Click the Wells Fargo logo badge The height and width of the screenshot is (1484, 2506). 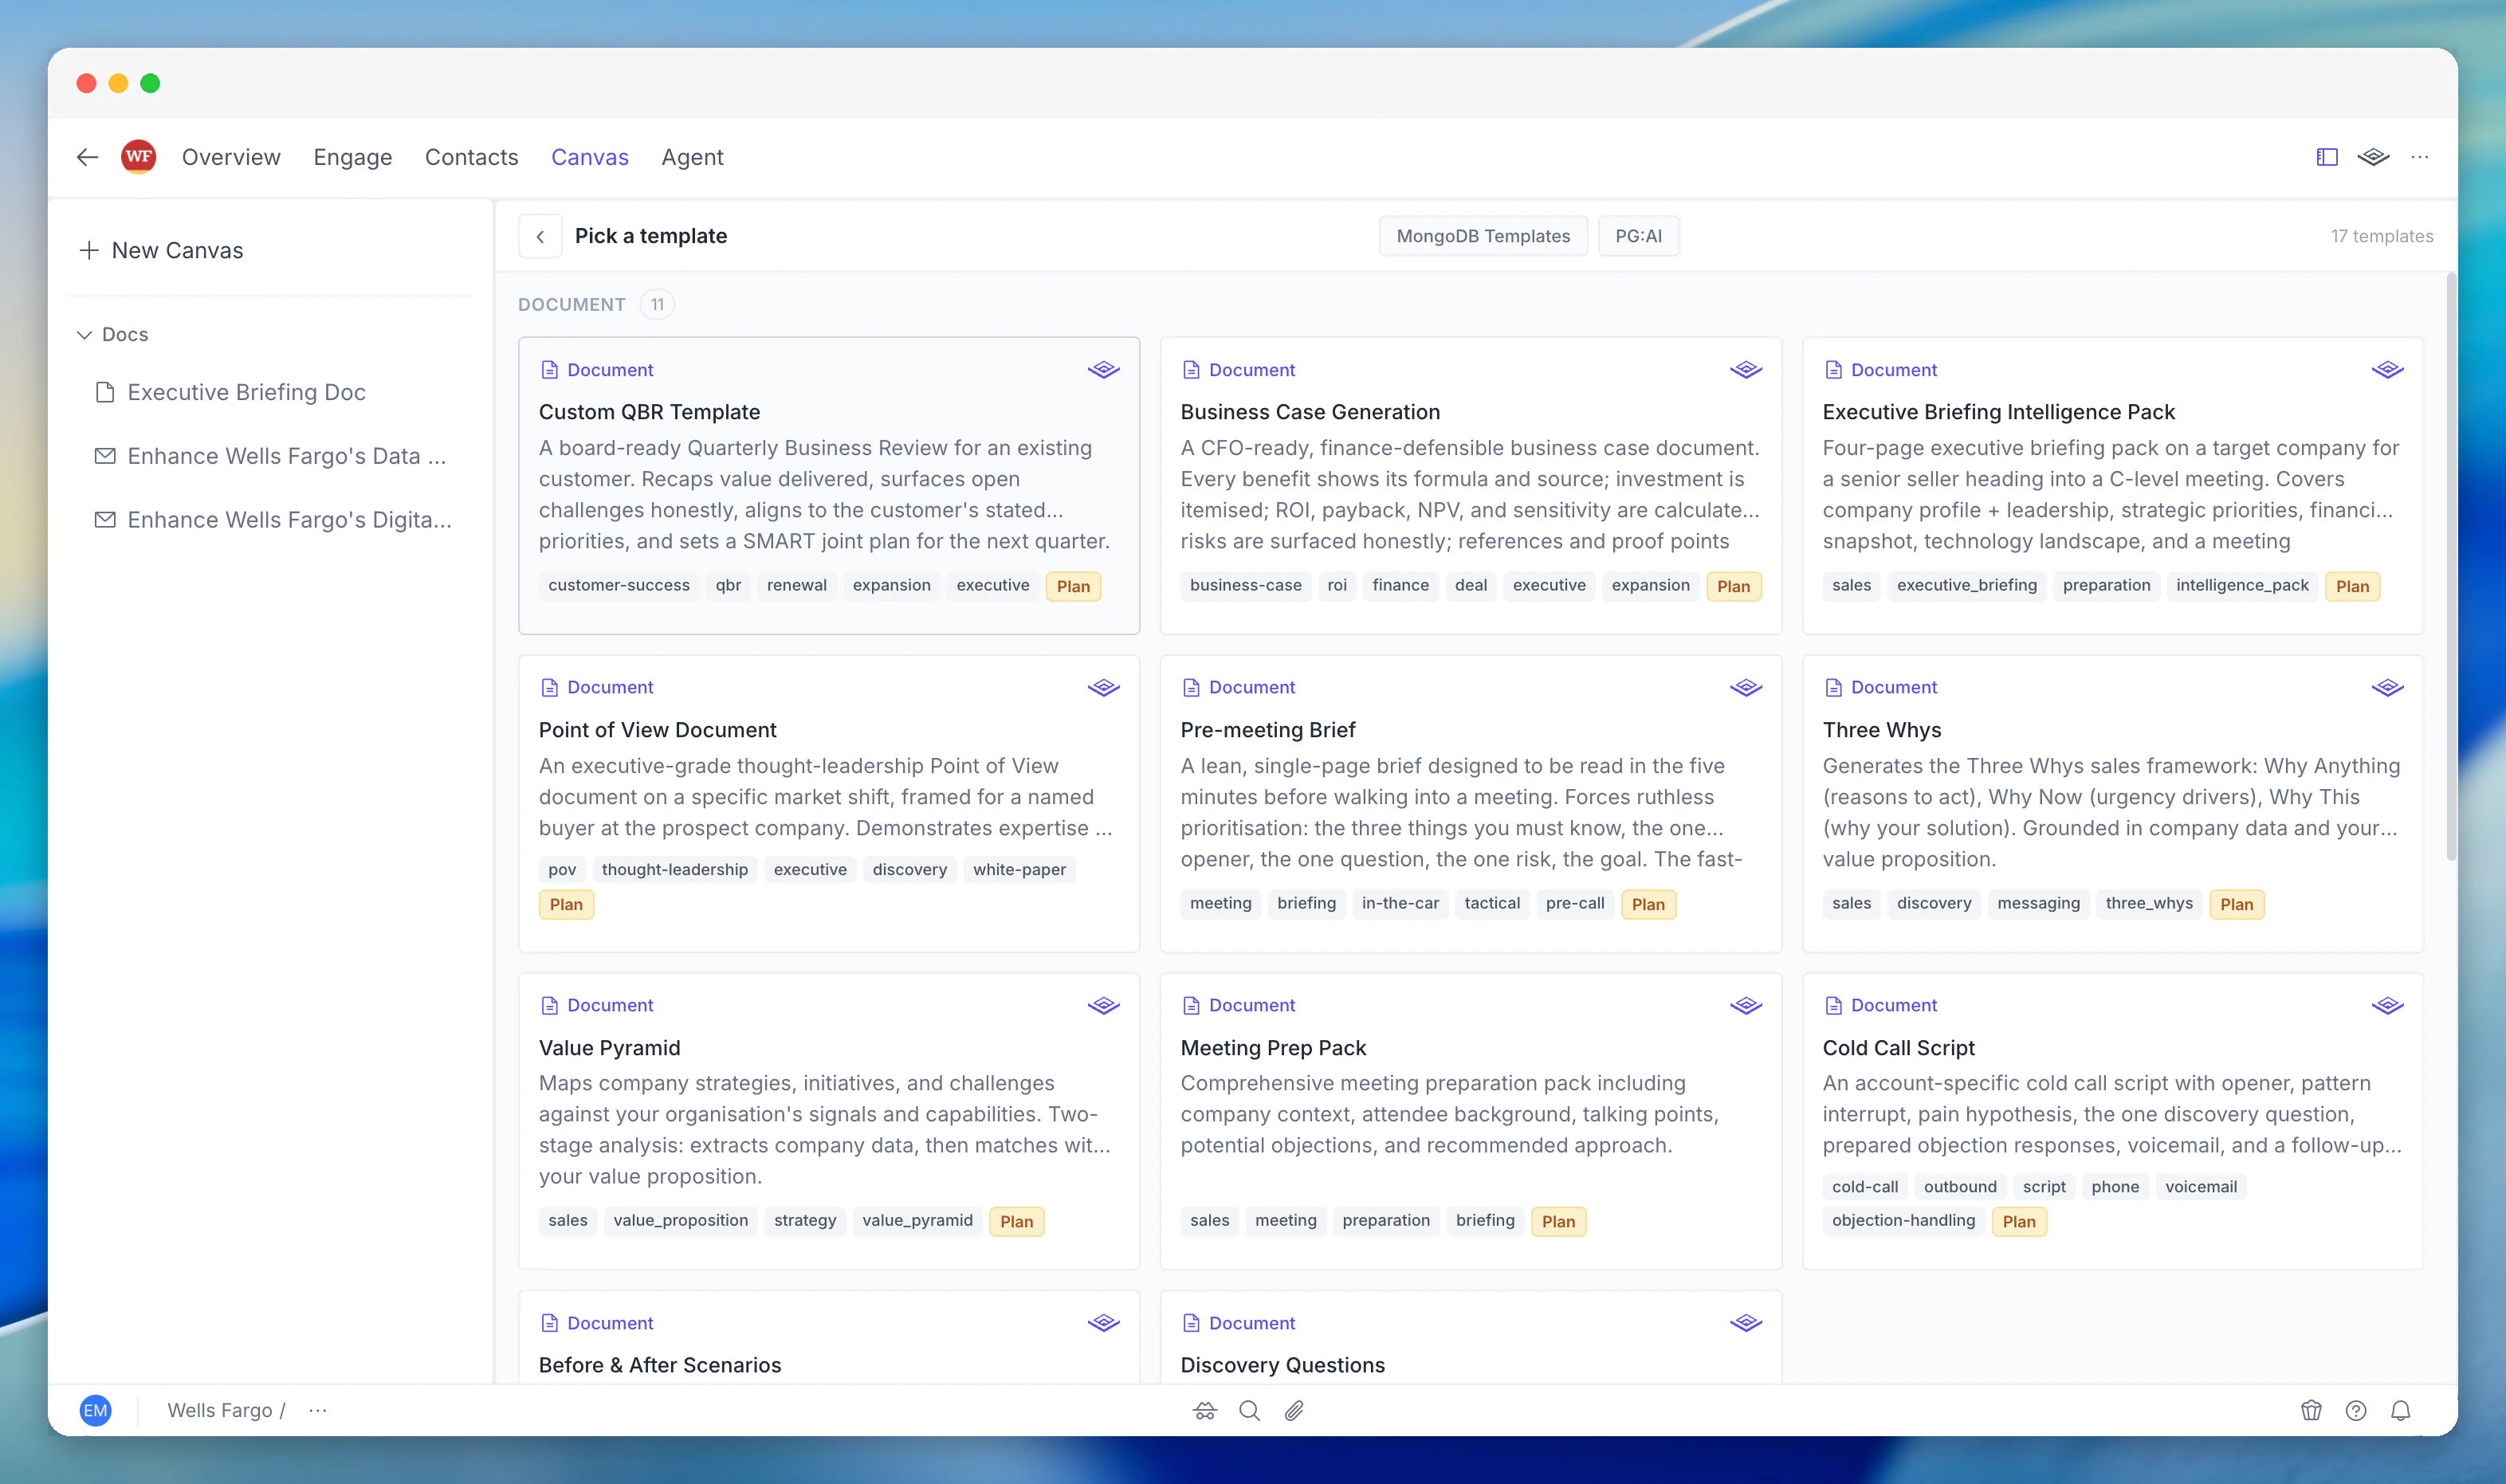pyautogui.click(x=139, y=156)
